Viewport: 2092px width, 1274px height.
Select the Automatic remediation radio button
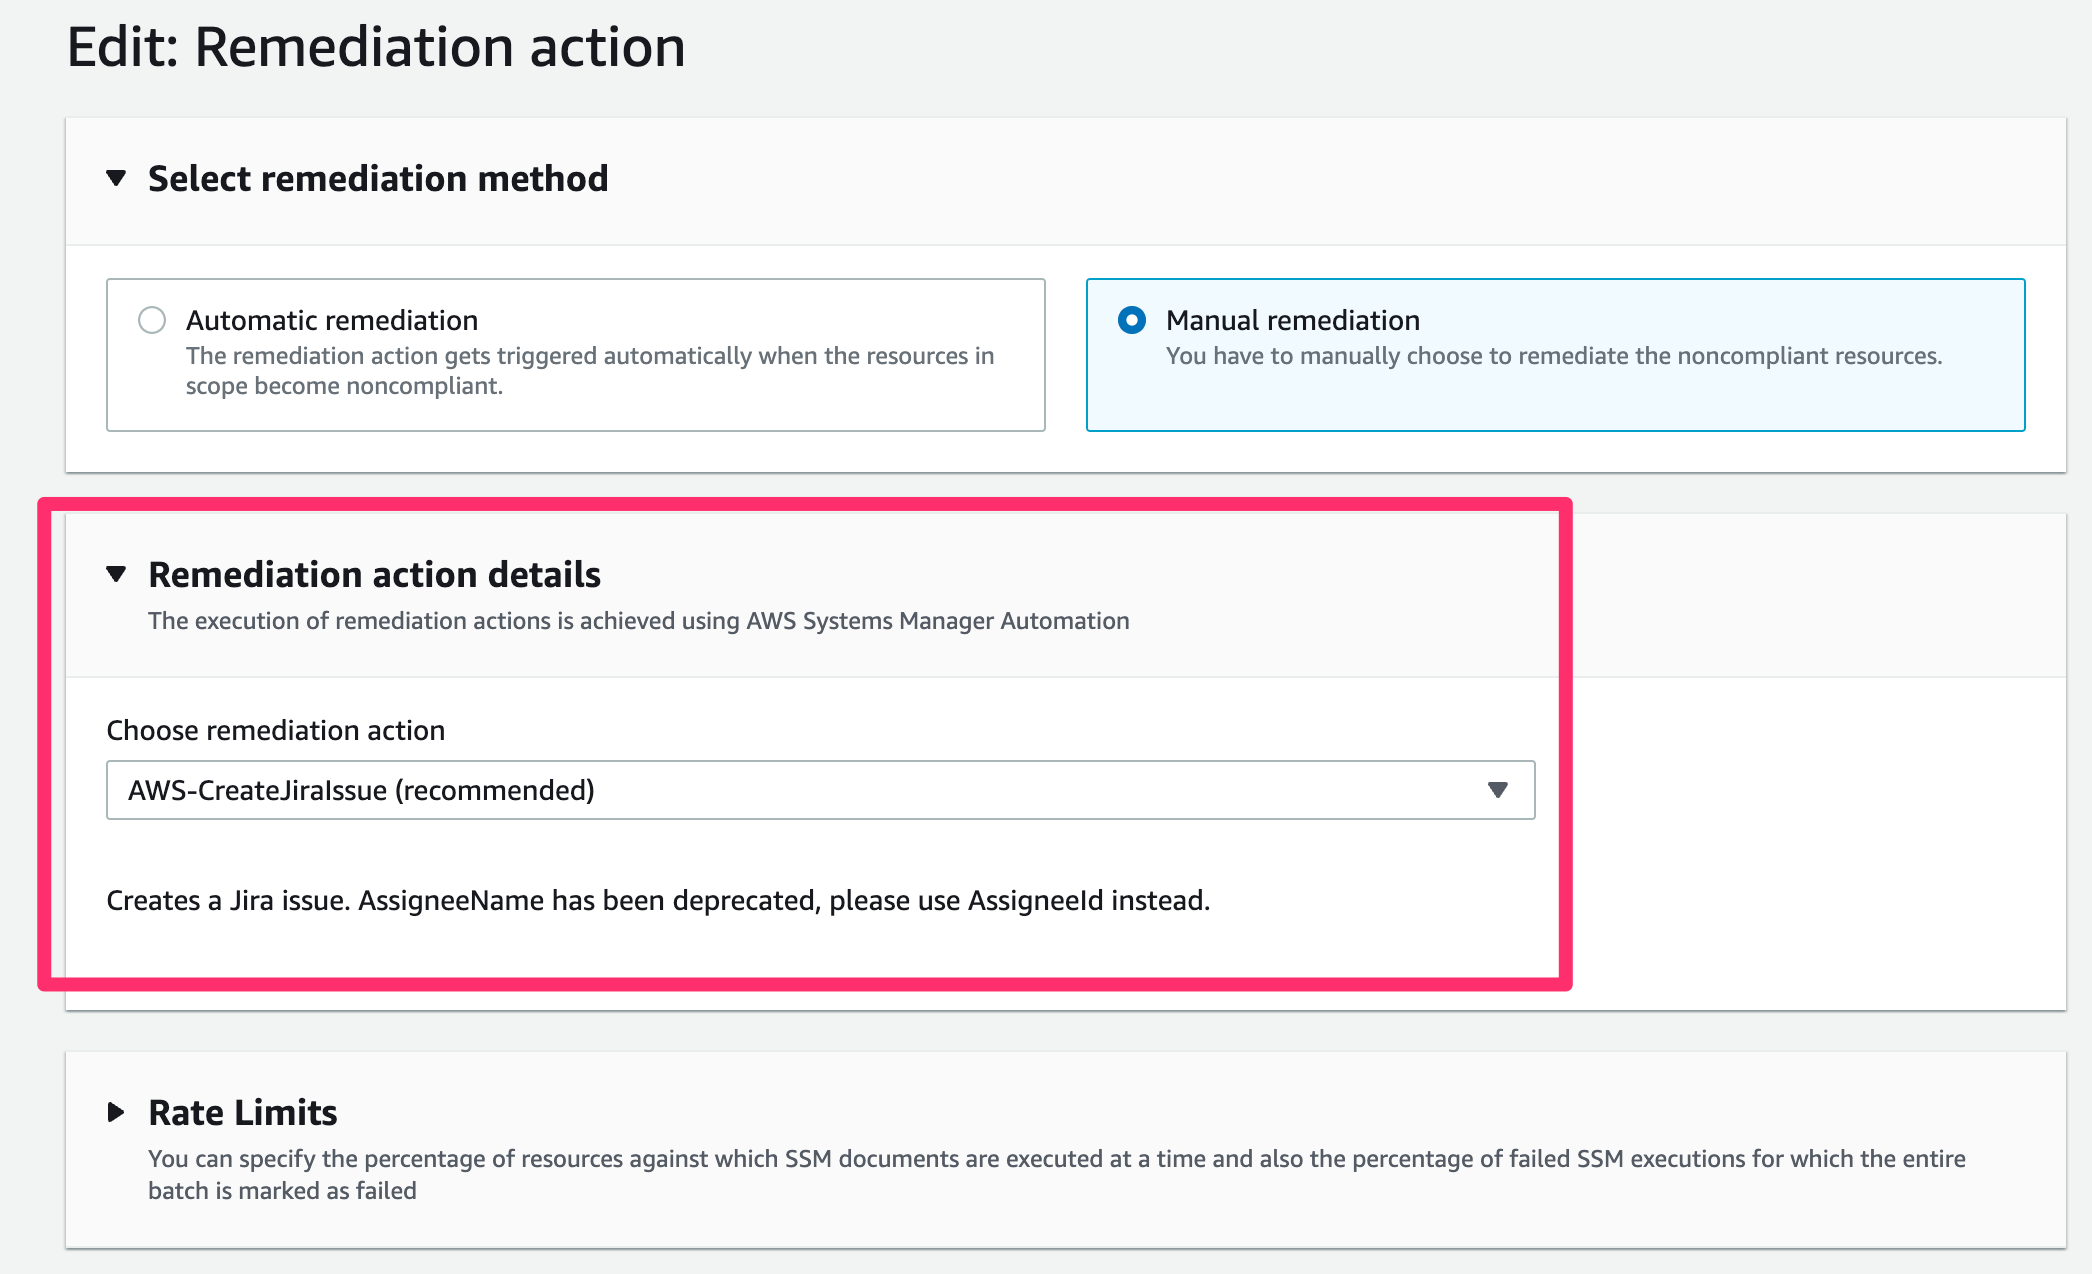pyautogui.click(x=152, y=320)
